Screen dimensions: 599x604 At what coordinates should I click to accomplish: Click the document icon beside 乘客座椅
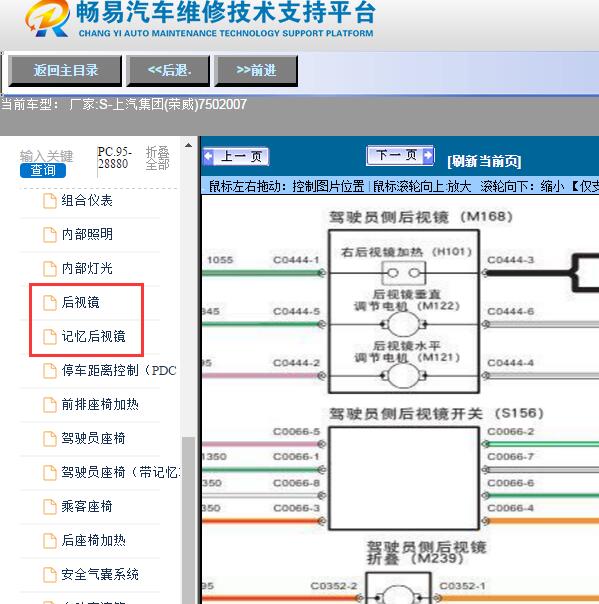[50, 507]
